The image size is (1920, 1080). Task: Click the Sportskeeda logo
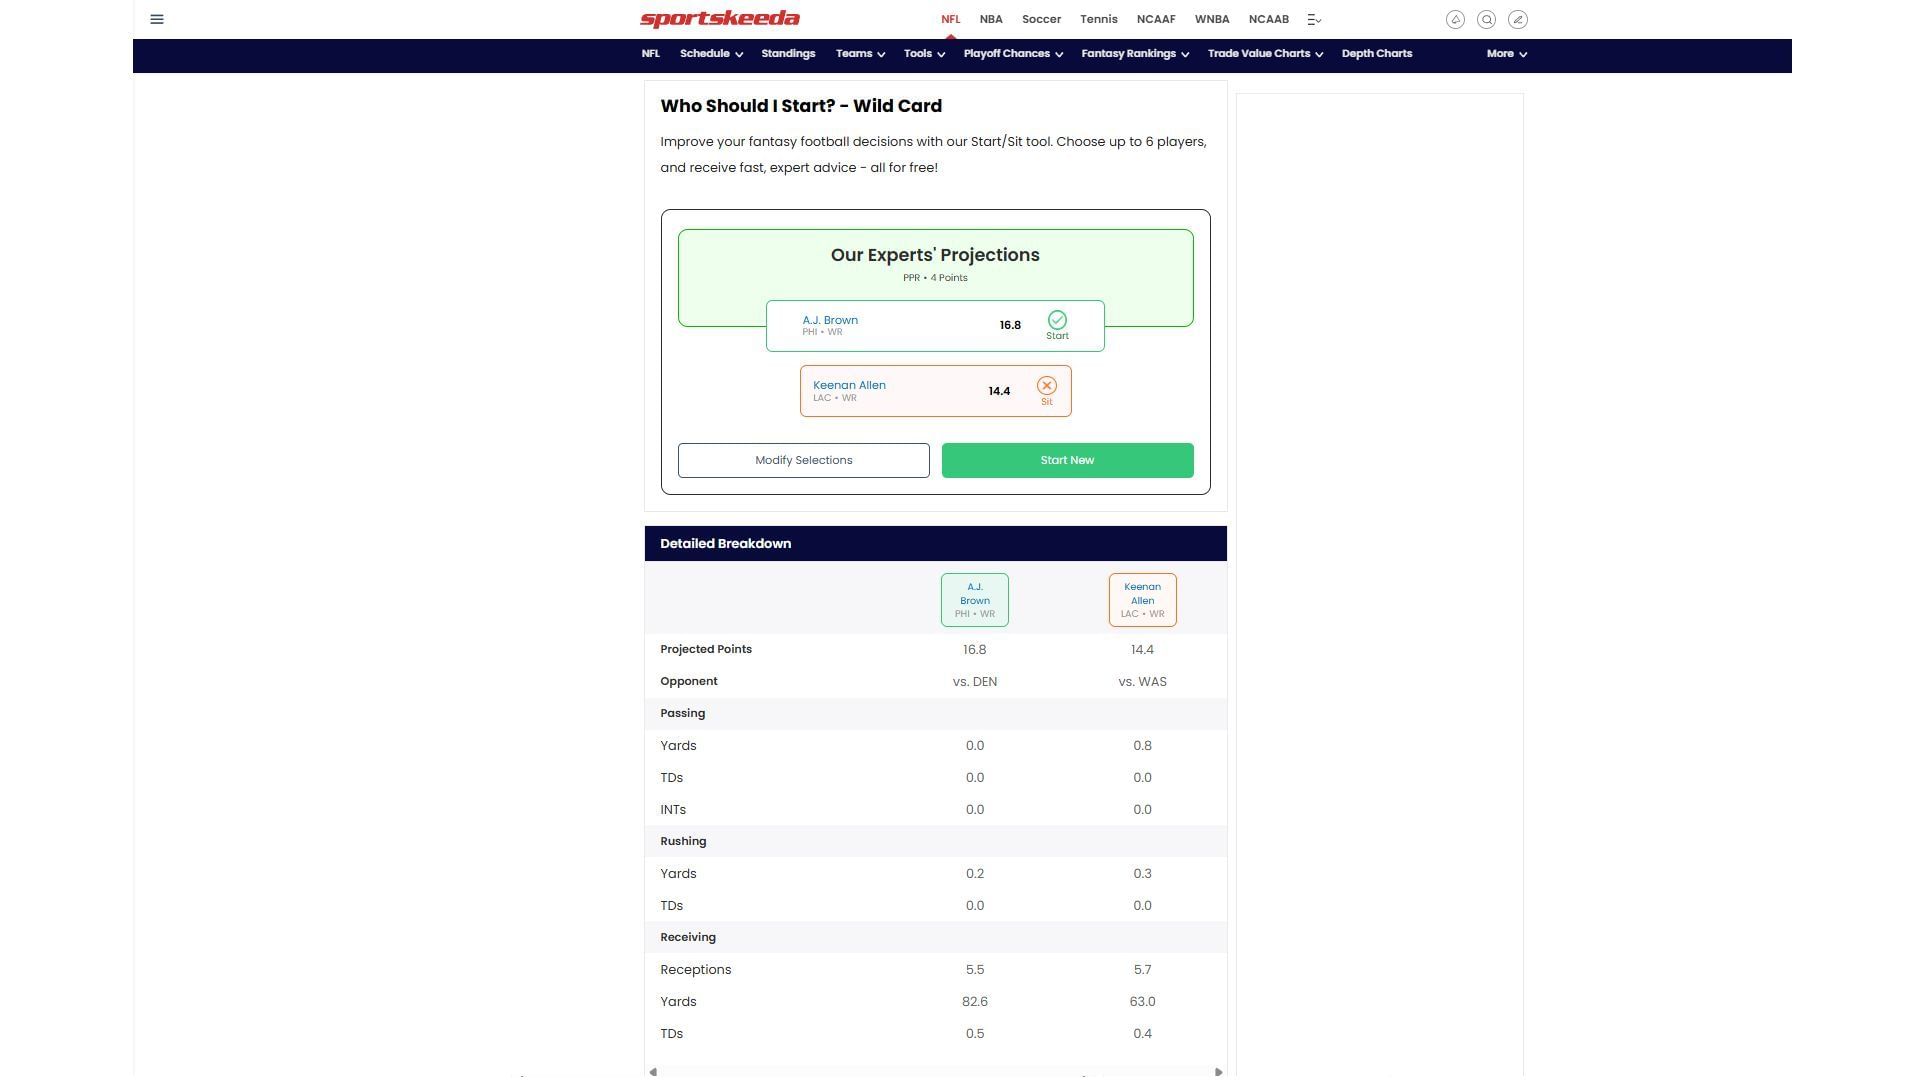point(719,19)
